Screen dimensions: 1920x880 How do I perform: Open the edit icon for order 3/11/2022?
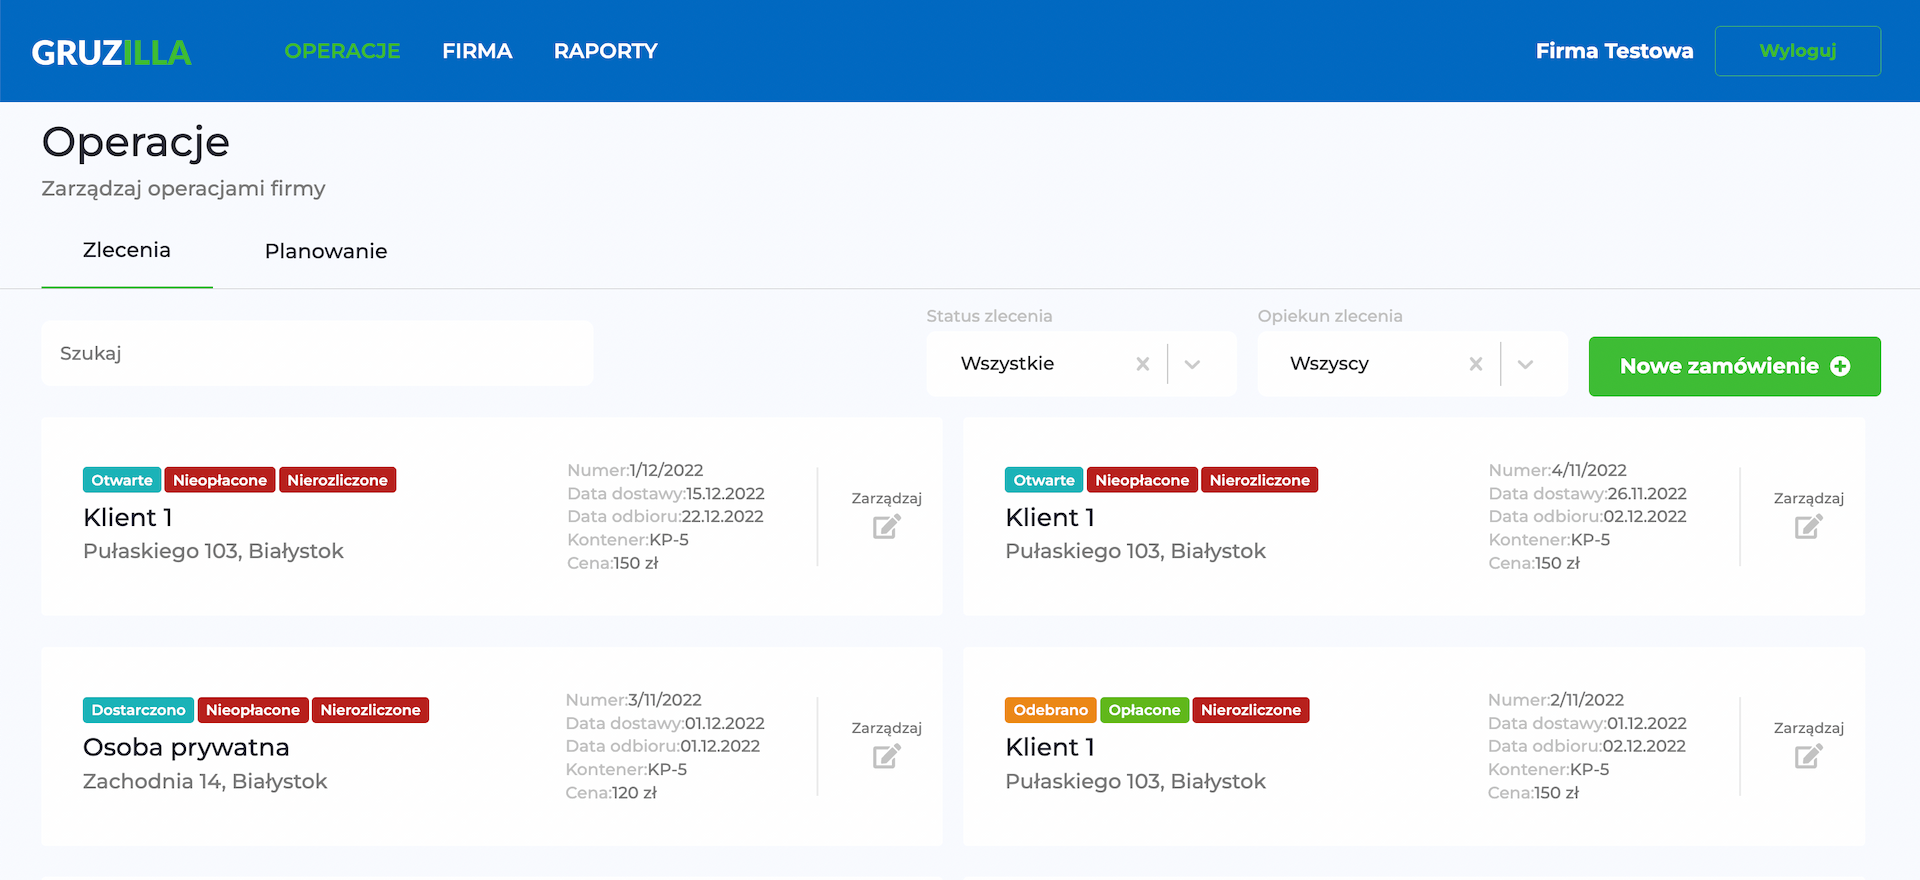click(886, 756)
